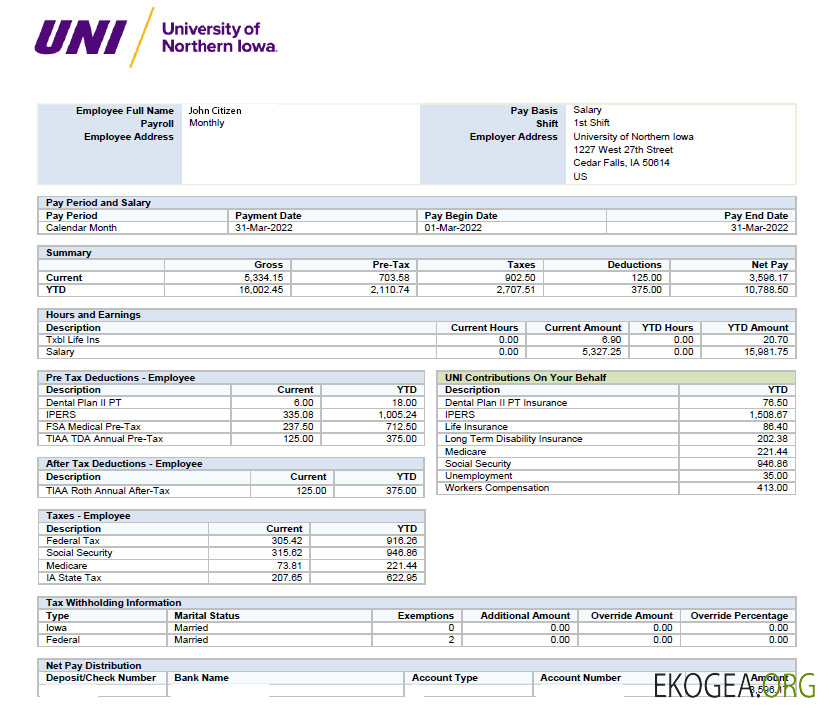Viewport: 827px width, 717px height.
Task: Click the Override Percentage column header
Action: coord(739,616)
